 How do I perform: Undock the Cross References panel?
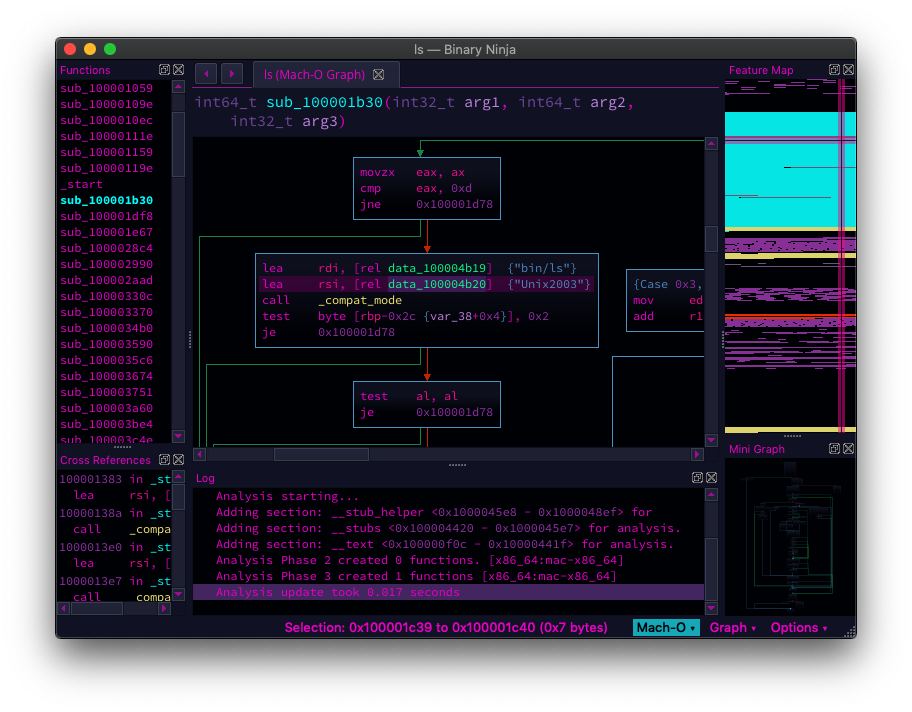pyautogui.click(x=164, y=460)
